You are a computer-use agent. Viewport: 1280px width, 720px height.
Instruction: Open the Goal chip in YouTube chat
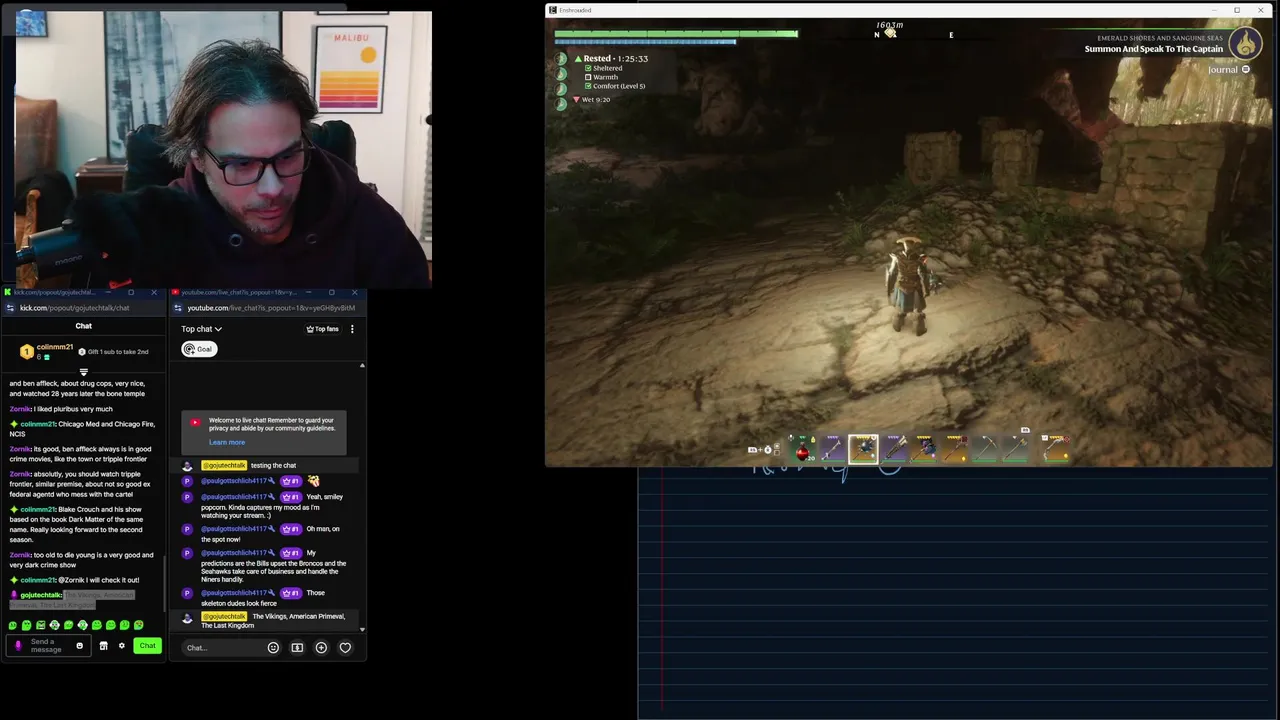[x=199, y=349]
